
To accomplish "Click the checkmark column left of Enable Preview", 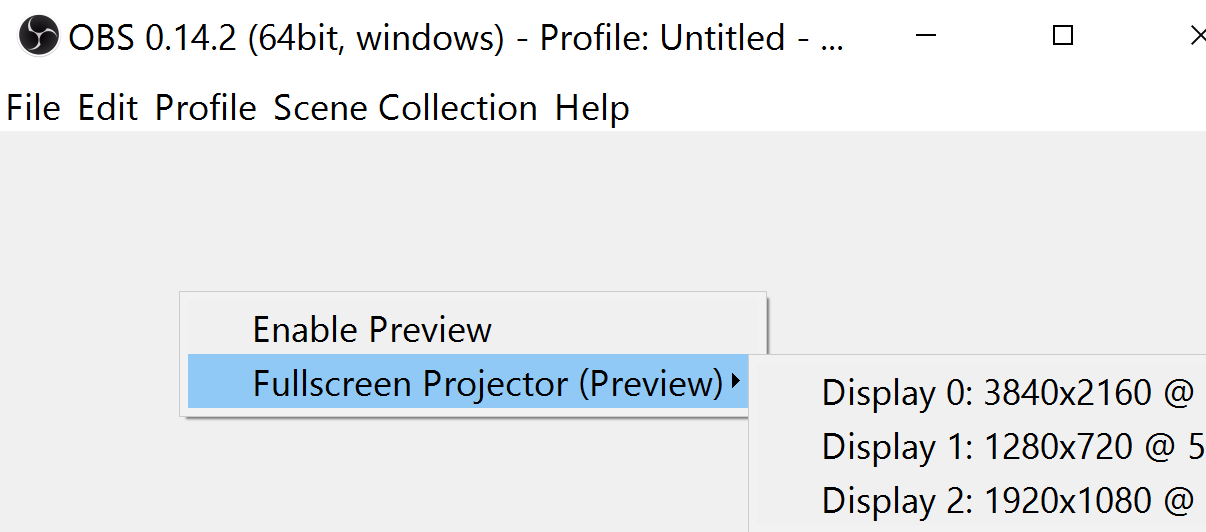I will click(218, 329).
